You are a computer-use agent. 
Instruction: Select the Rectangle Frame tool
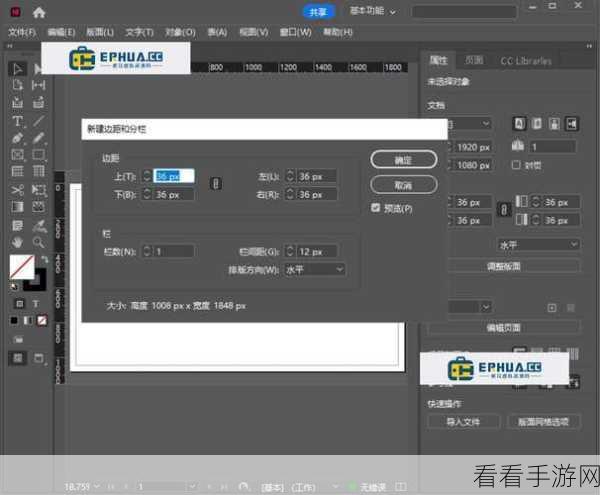coord(17,155)
